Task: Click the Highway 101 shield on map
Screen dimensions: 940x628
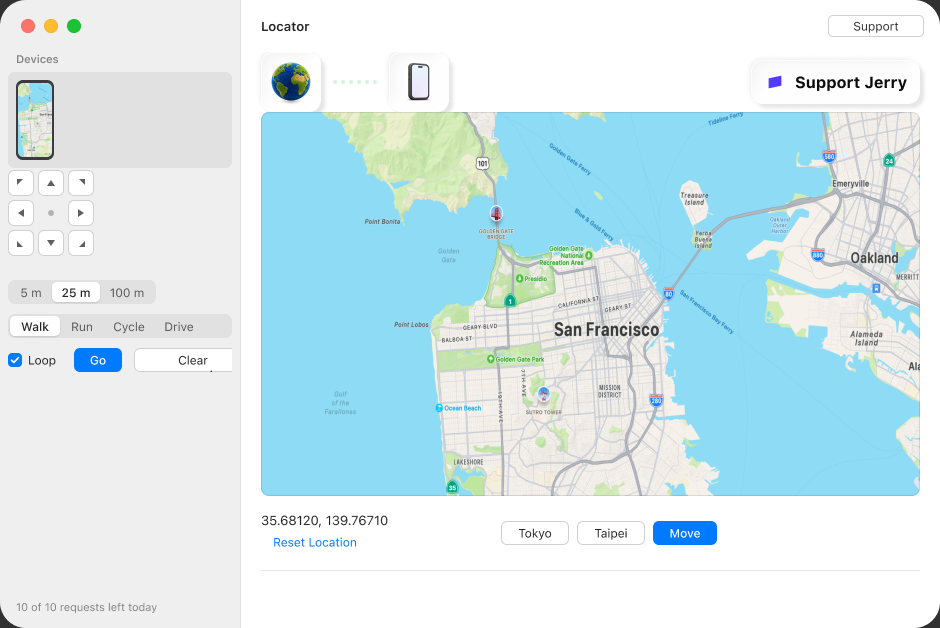Action: click(483, 163)
